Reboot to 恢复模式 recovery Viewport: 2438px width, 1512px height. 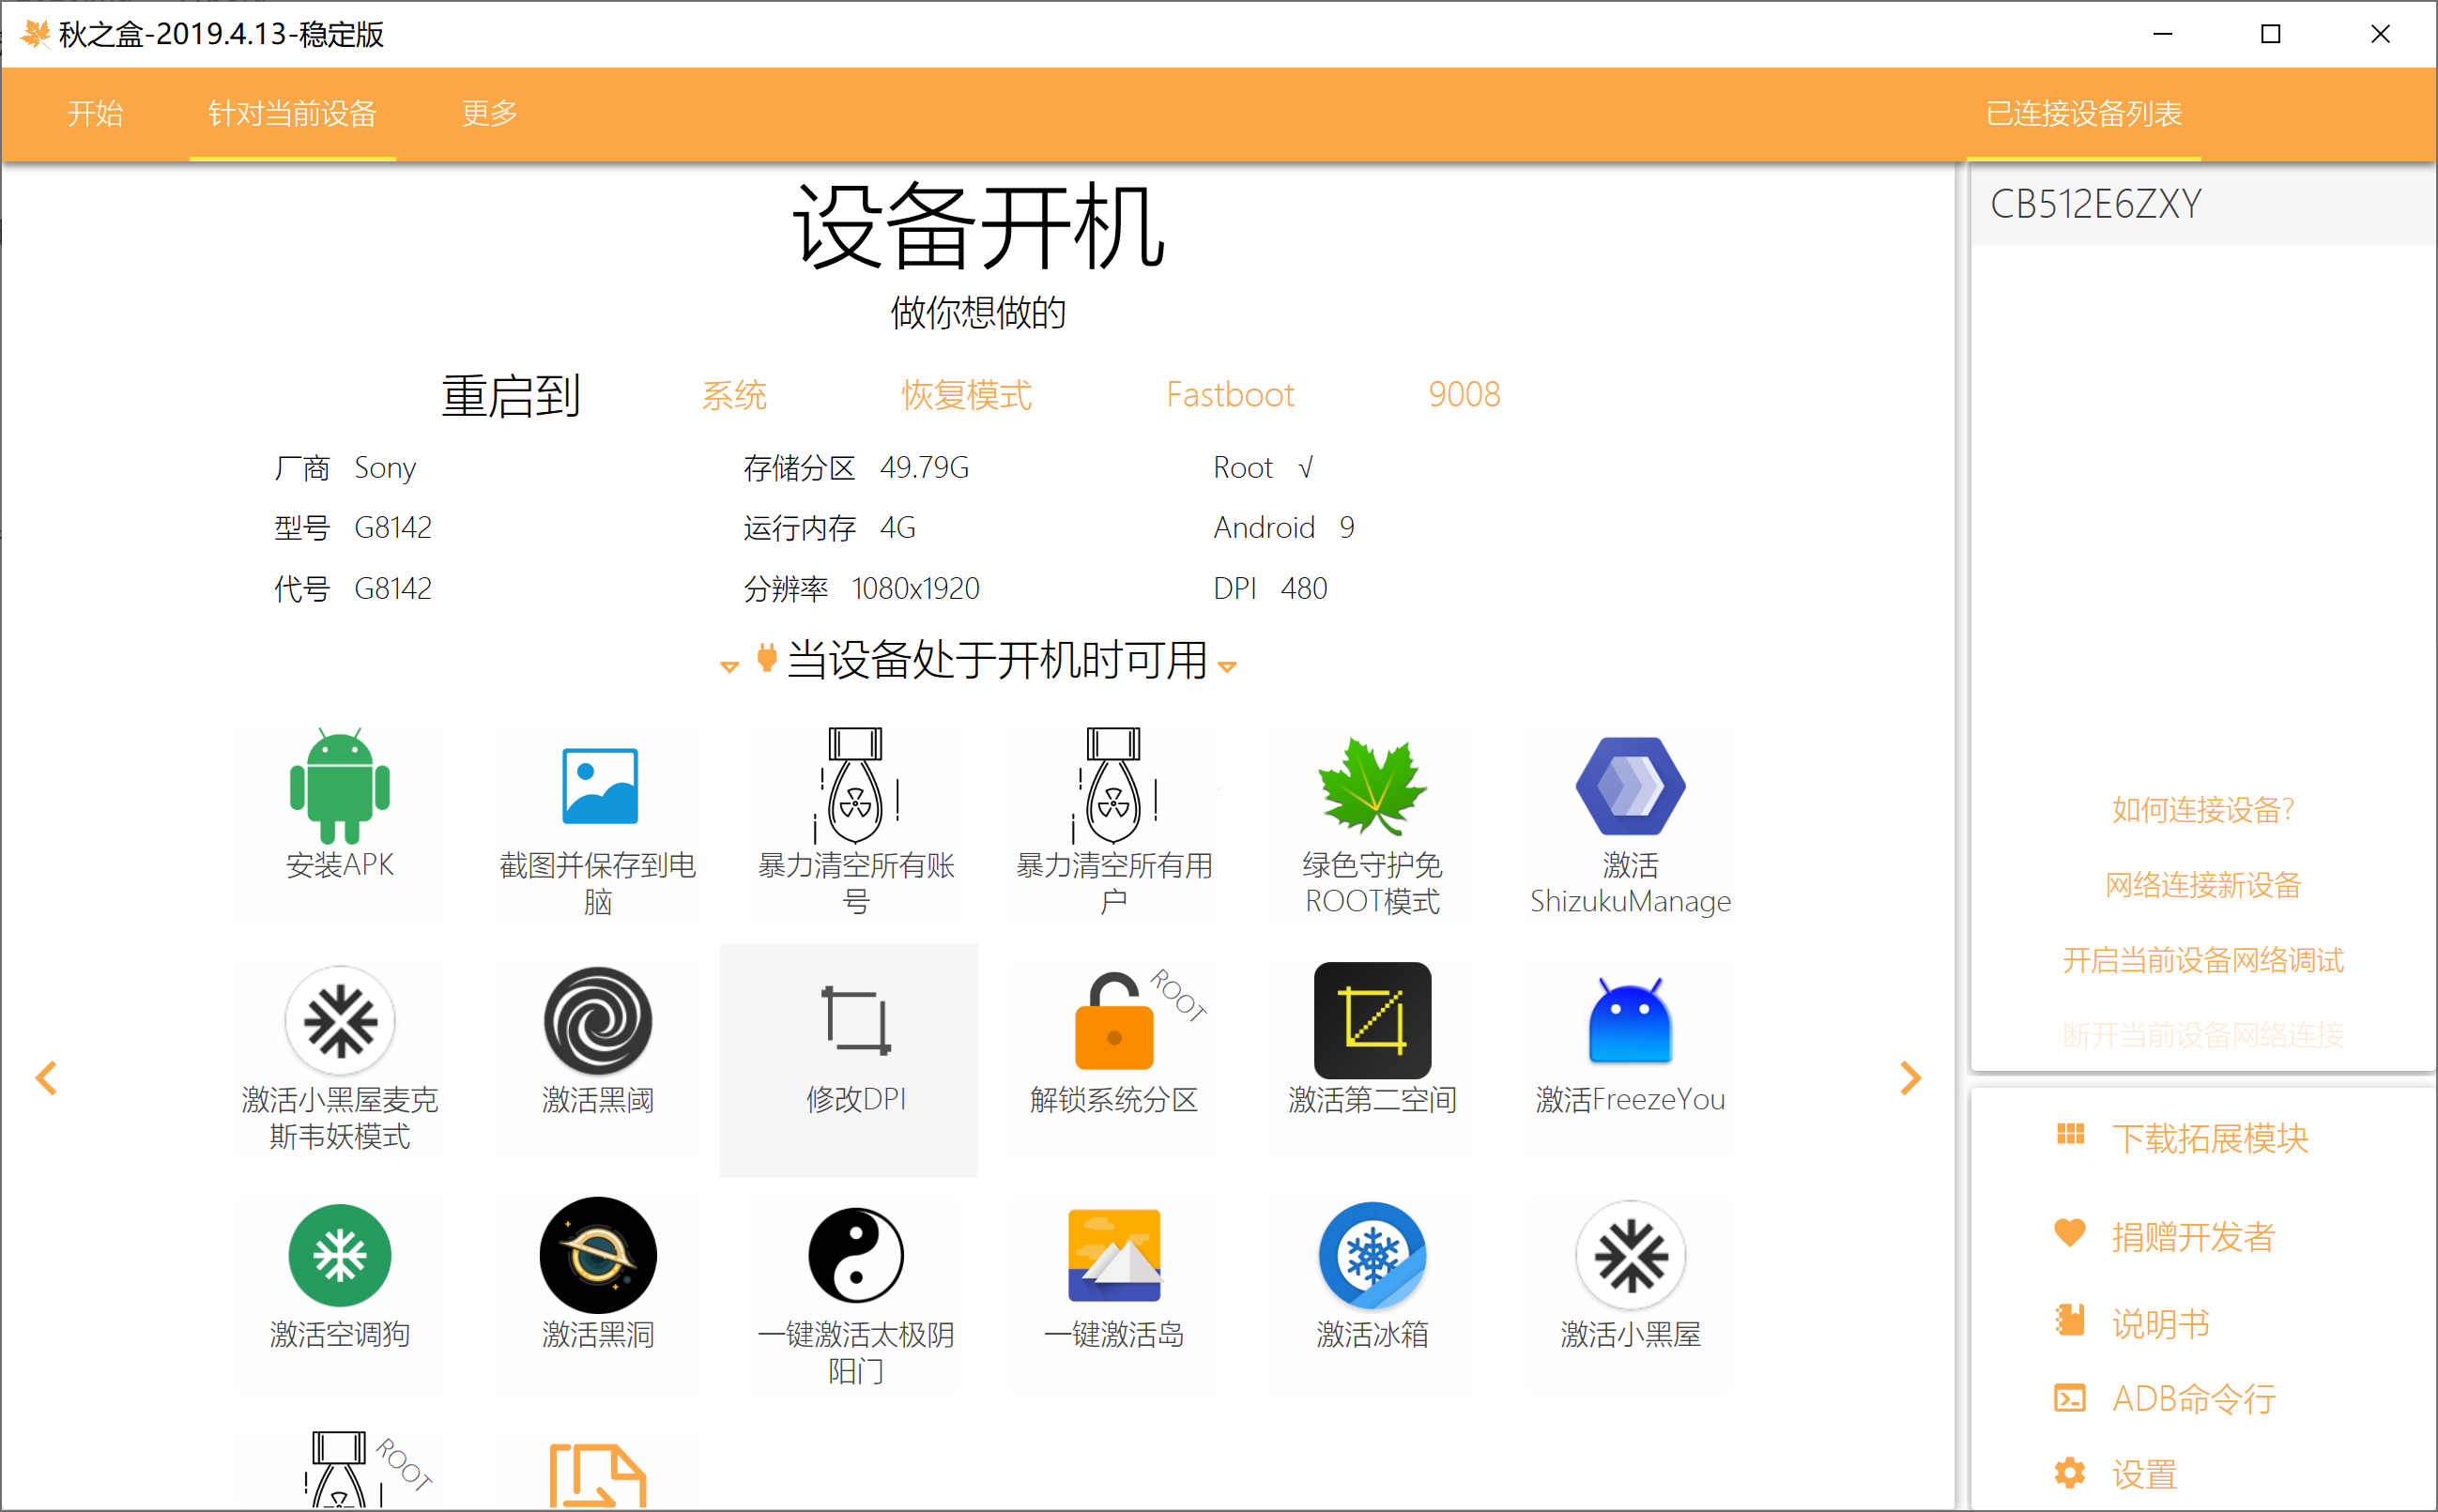coord(965,395)
